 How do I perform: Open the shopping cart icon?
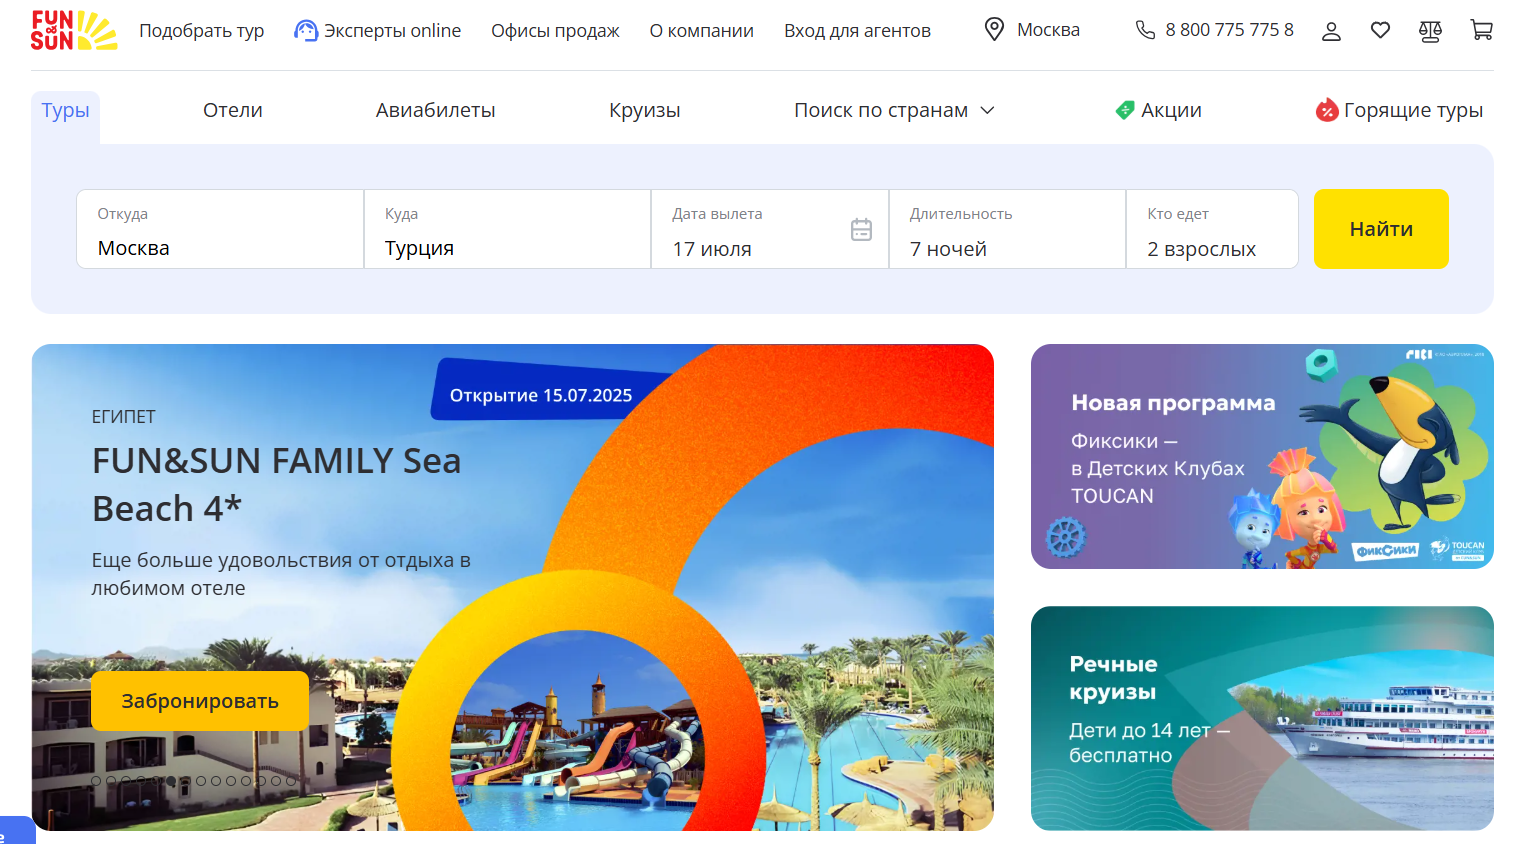click(x=1481, y=31)
